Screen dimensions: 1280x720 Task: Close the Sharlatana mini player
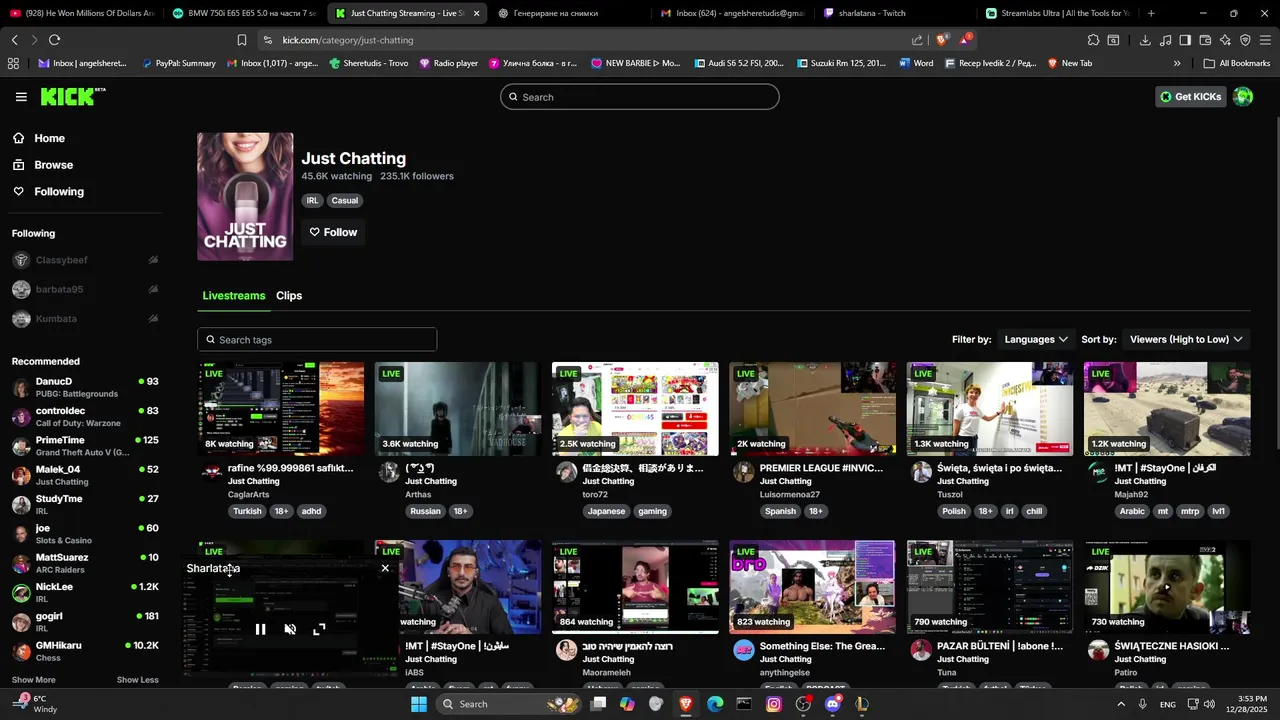point(385,568)
